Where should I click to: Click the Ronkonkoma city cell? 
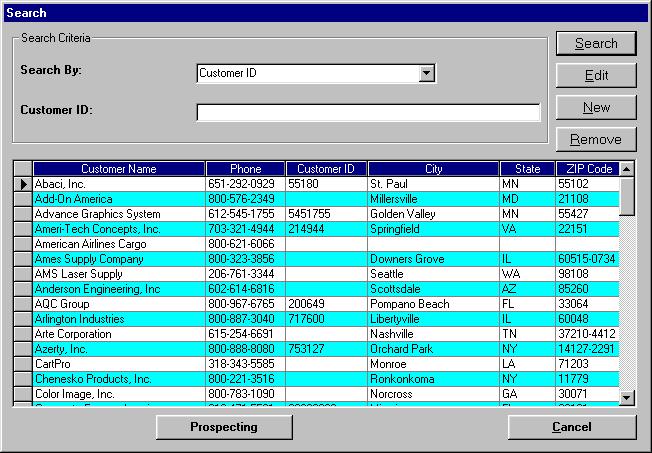(433, 379)
